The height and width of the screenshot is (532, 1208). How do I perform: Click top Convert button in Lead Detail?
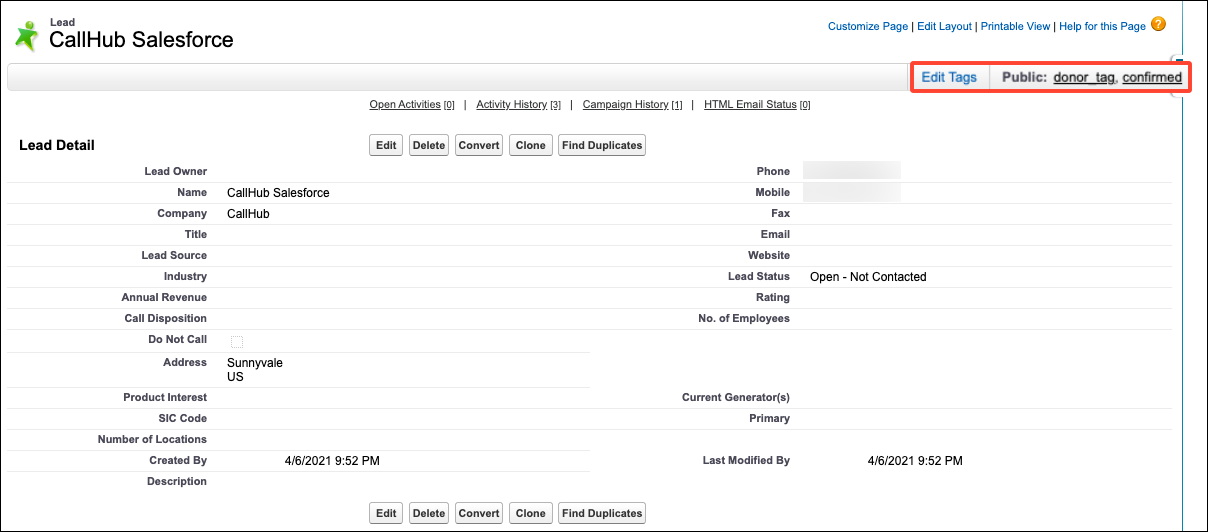[x=479, y=145]
